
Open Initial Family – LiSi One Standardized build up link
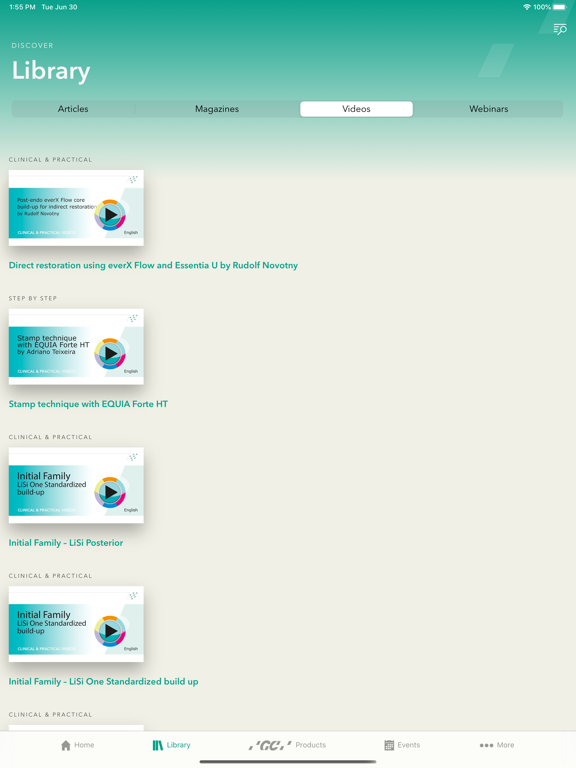pos(103,681)
